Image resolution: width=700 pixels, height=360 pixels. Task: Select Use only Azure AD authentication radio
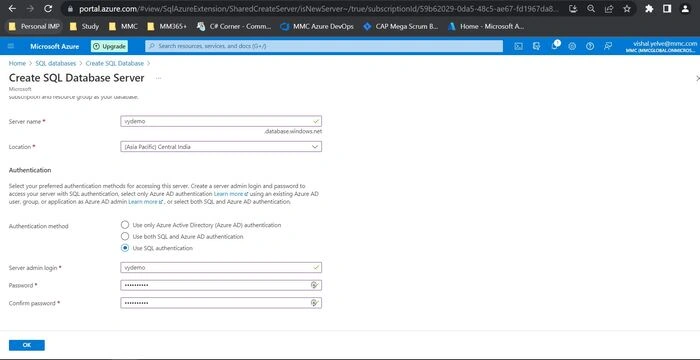tap(125, 225)
